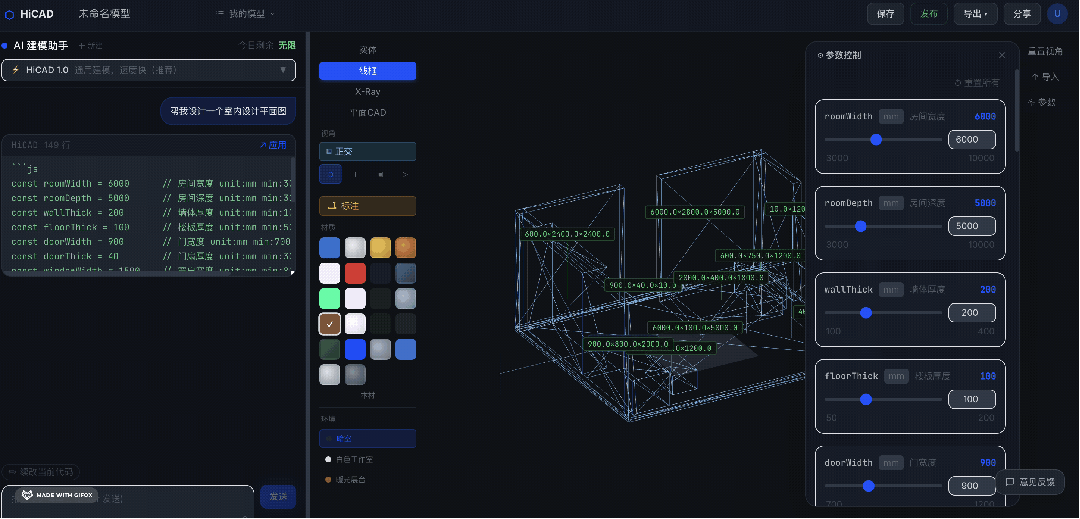1080x519 pixels.
Task: Switch to 平面CAD display mode
Action: tap(368, 112)
